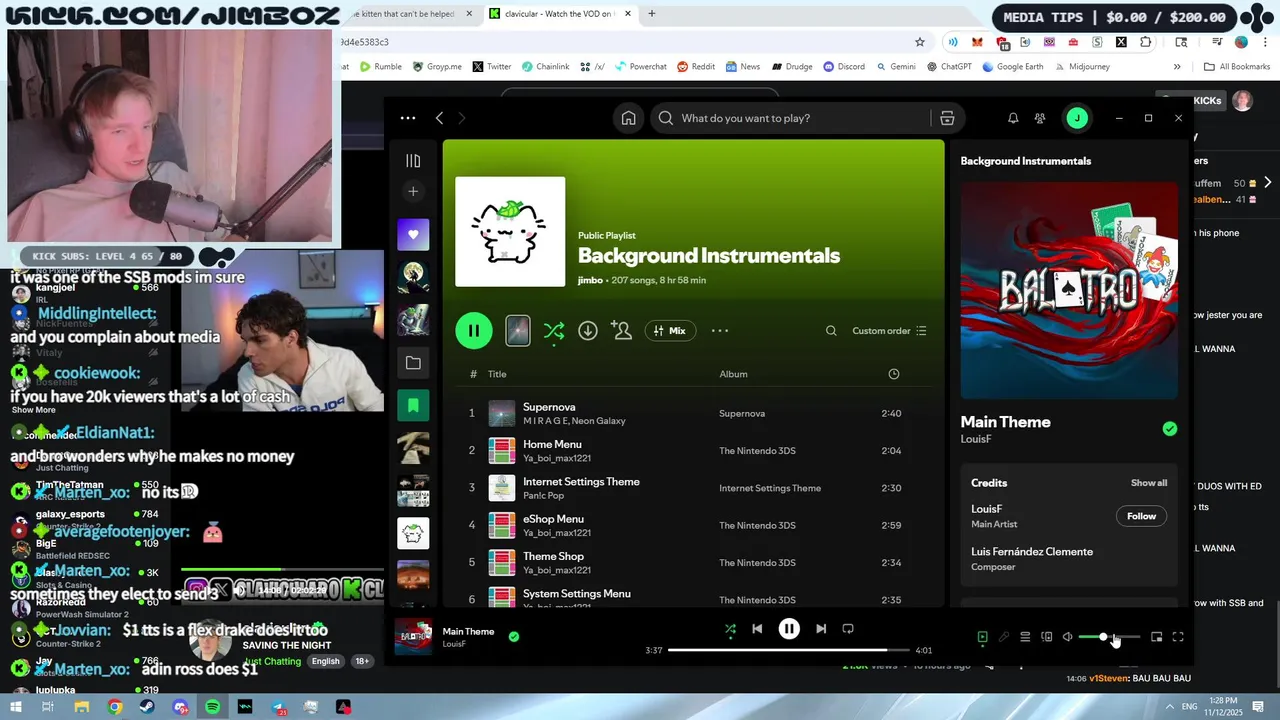The height and width of the screenshot is (720, 1280).
Task: Seek along the song progress bar
Action: [789, 650]
